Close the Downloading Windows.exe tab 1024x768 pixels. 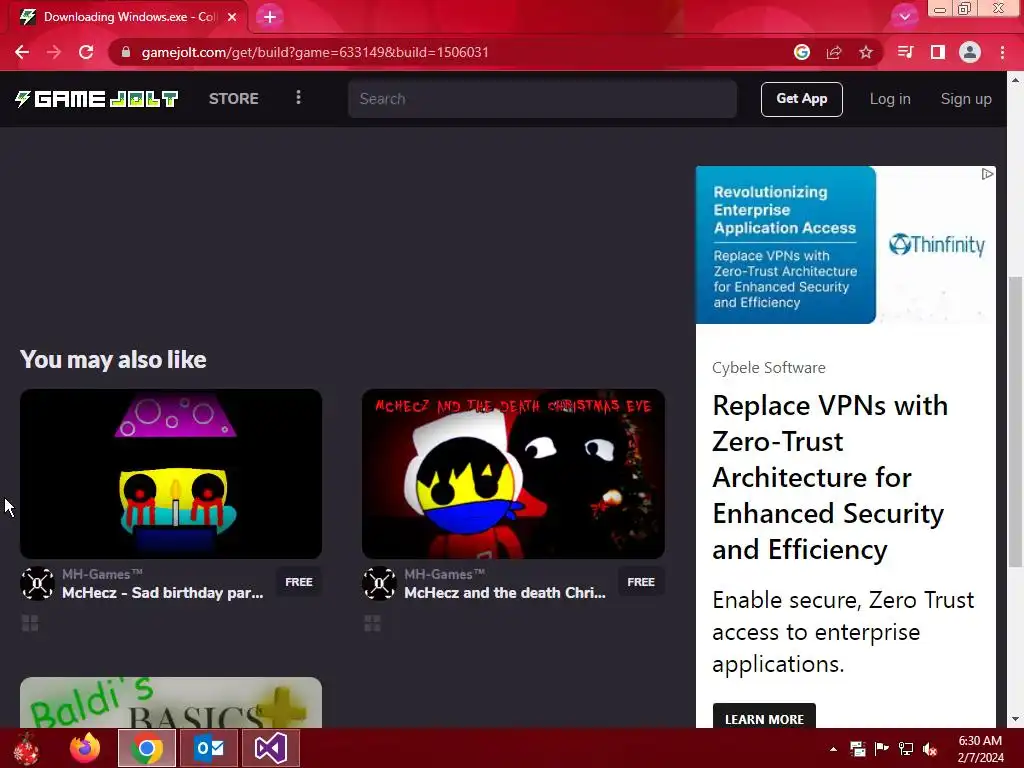tap(232, 17)
